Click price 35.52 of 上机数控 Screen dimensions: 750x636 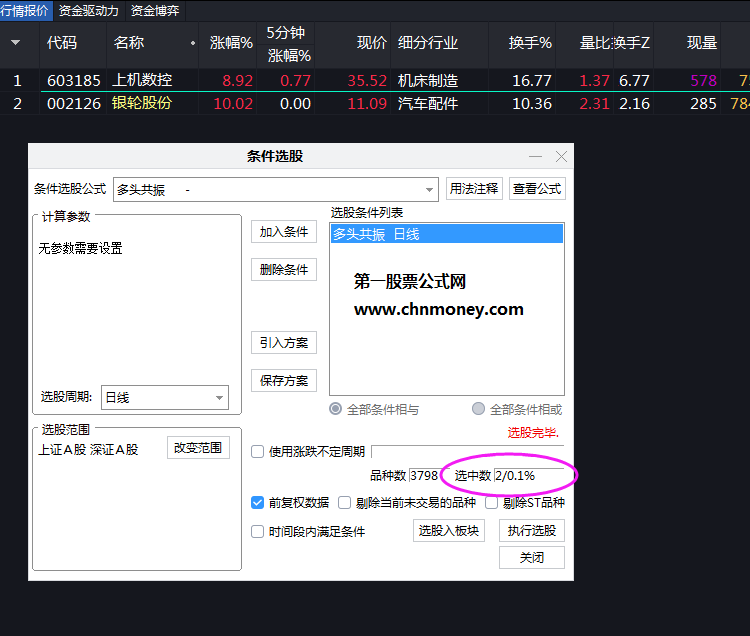367,80
